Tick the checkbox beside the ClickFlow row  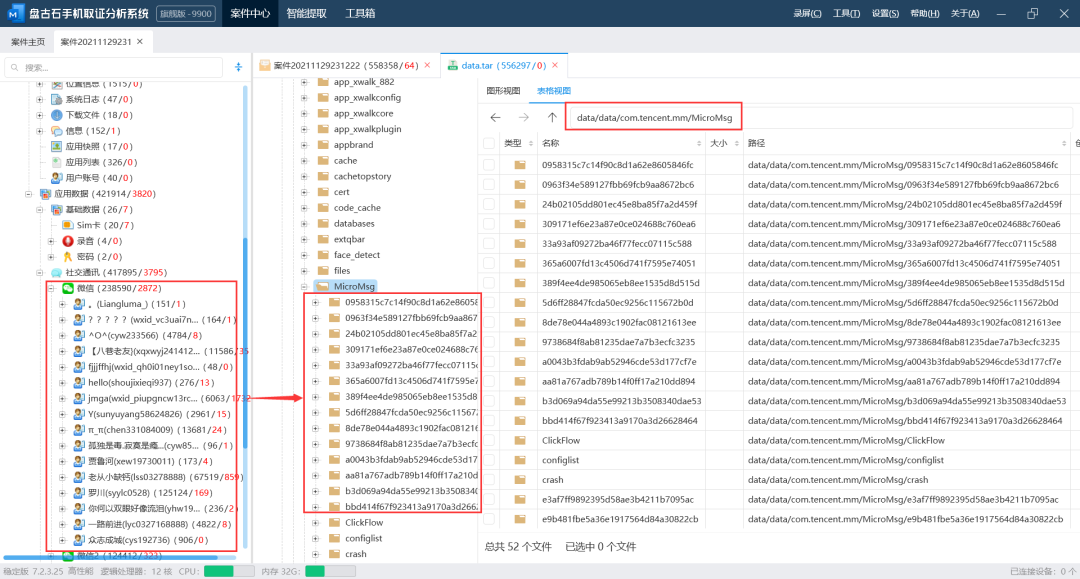click(x=489, y=440)
